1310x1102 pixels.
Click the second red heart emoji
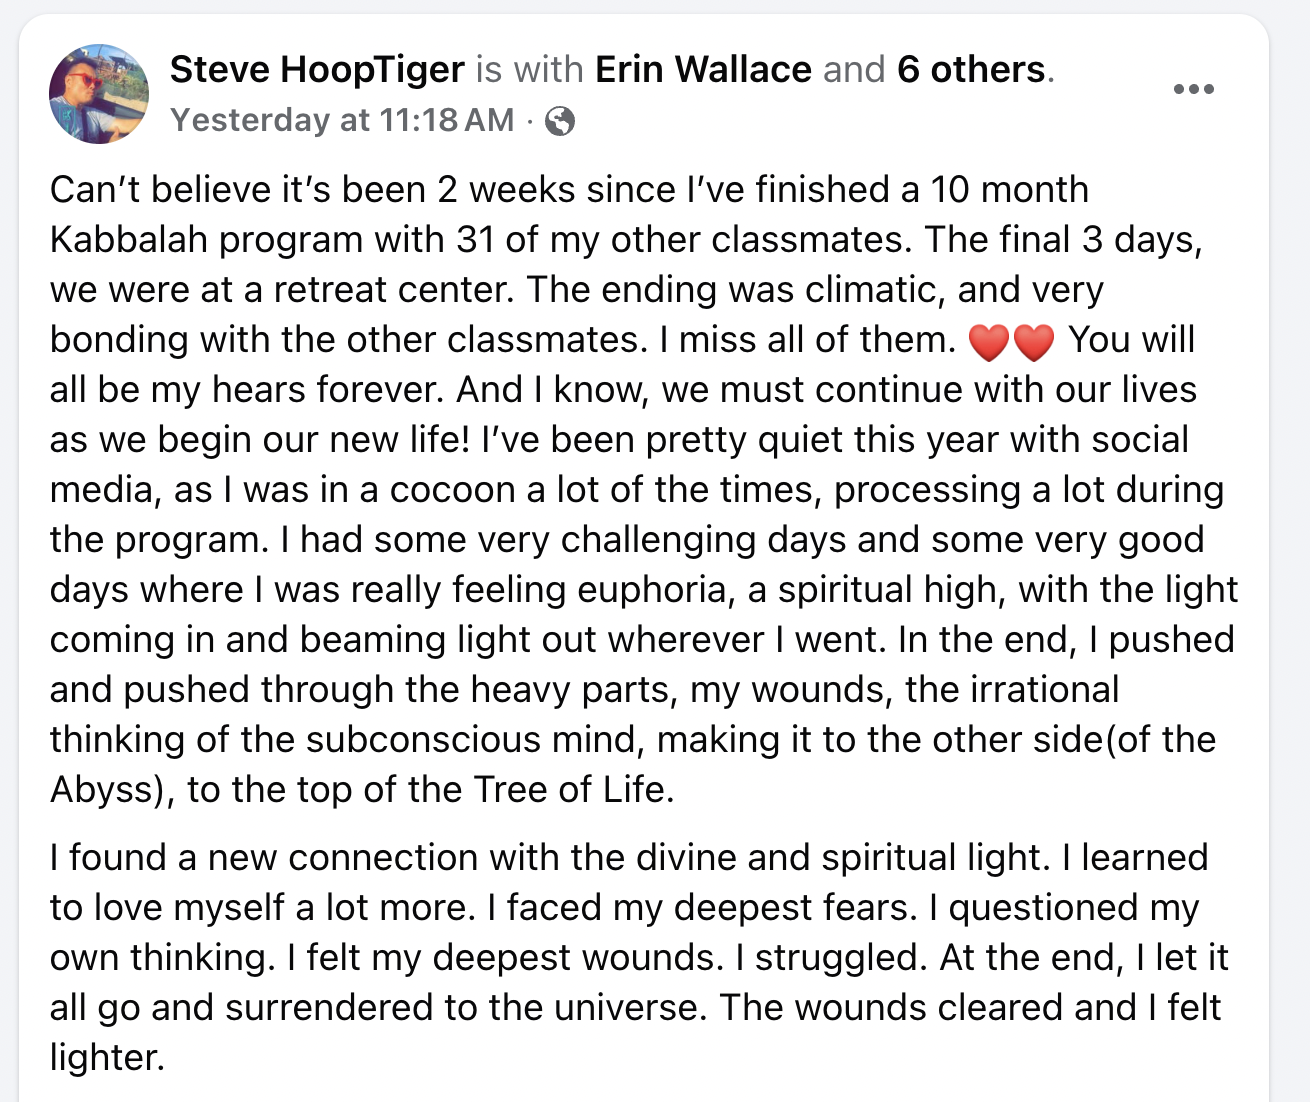pos(1034,342)
